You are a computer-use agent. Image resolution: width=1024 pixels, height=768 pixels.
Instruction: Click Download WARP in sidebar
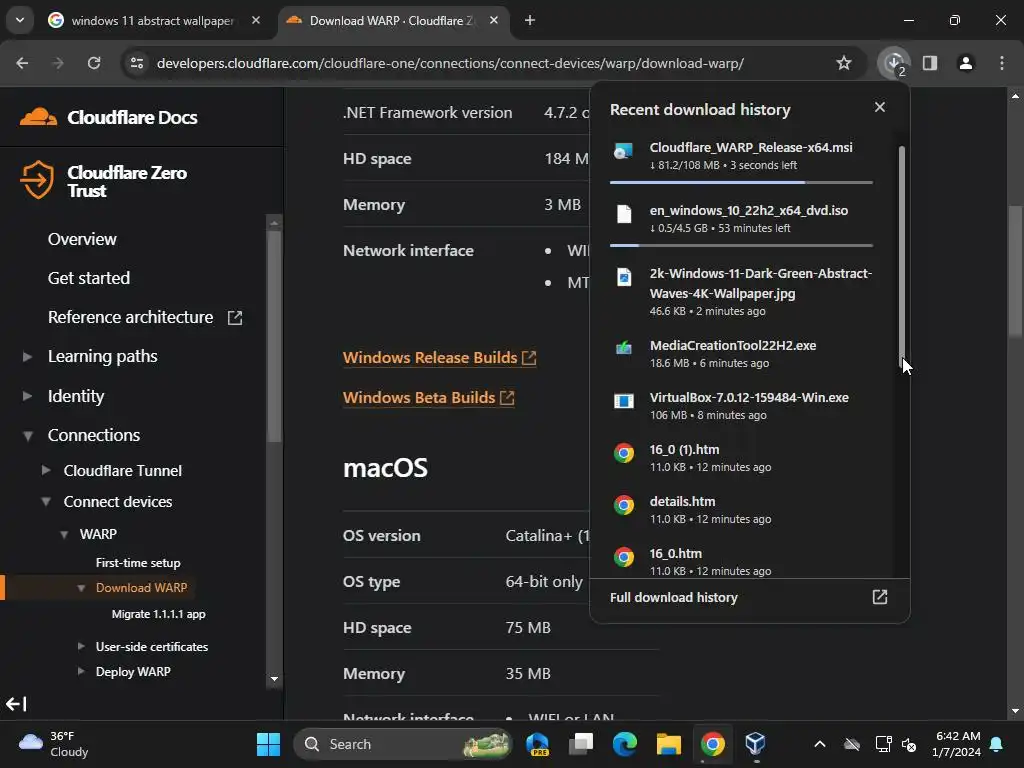[x=142, y=588]
